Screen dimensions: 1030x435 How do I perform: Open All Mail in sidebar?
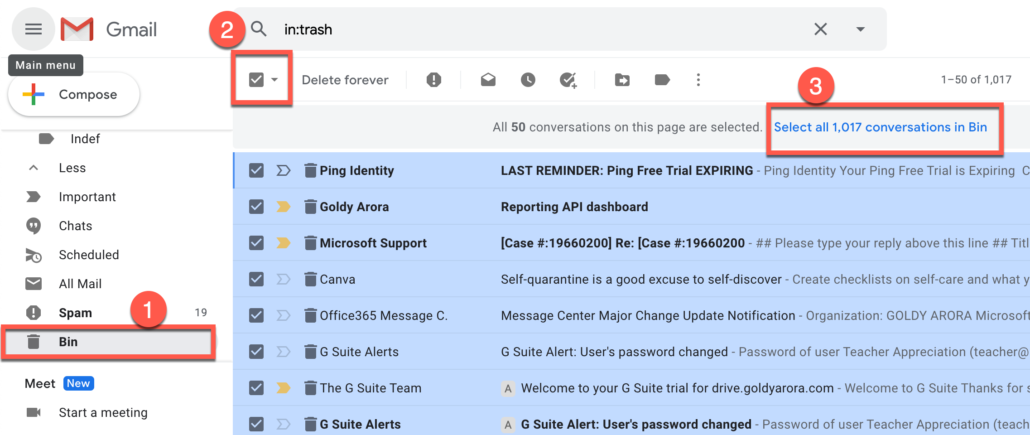pyautogui.click(x=80, y=284)
